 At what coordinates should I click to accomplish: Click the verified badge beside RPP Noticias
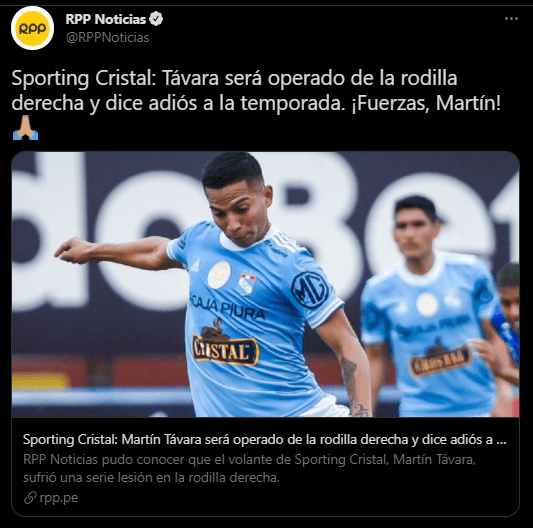156,19
